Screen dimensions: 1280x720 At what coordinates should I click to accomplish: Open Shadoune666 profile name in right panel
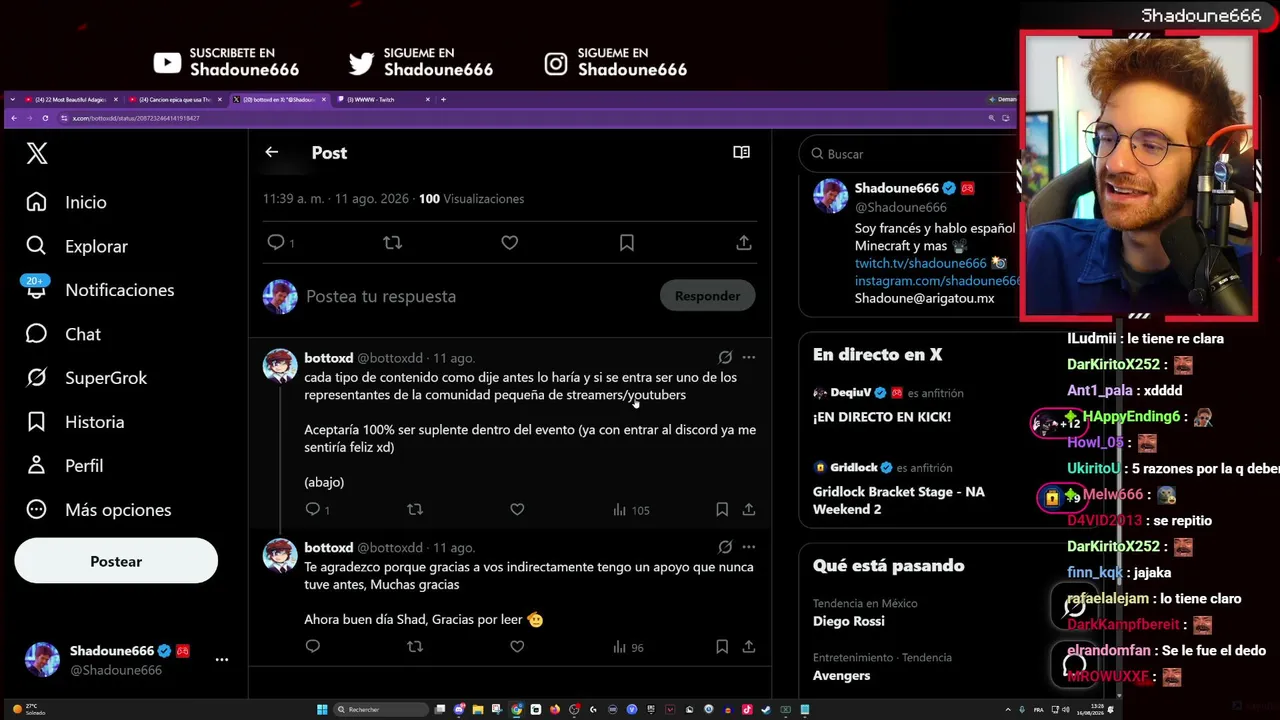897,188
